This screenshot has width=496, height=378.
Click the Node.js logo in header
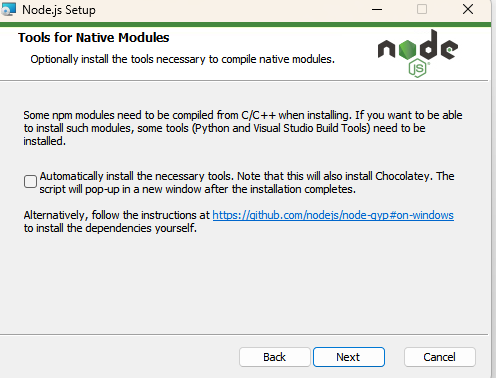pyautogui.click(x=418, y=53)
